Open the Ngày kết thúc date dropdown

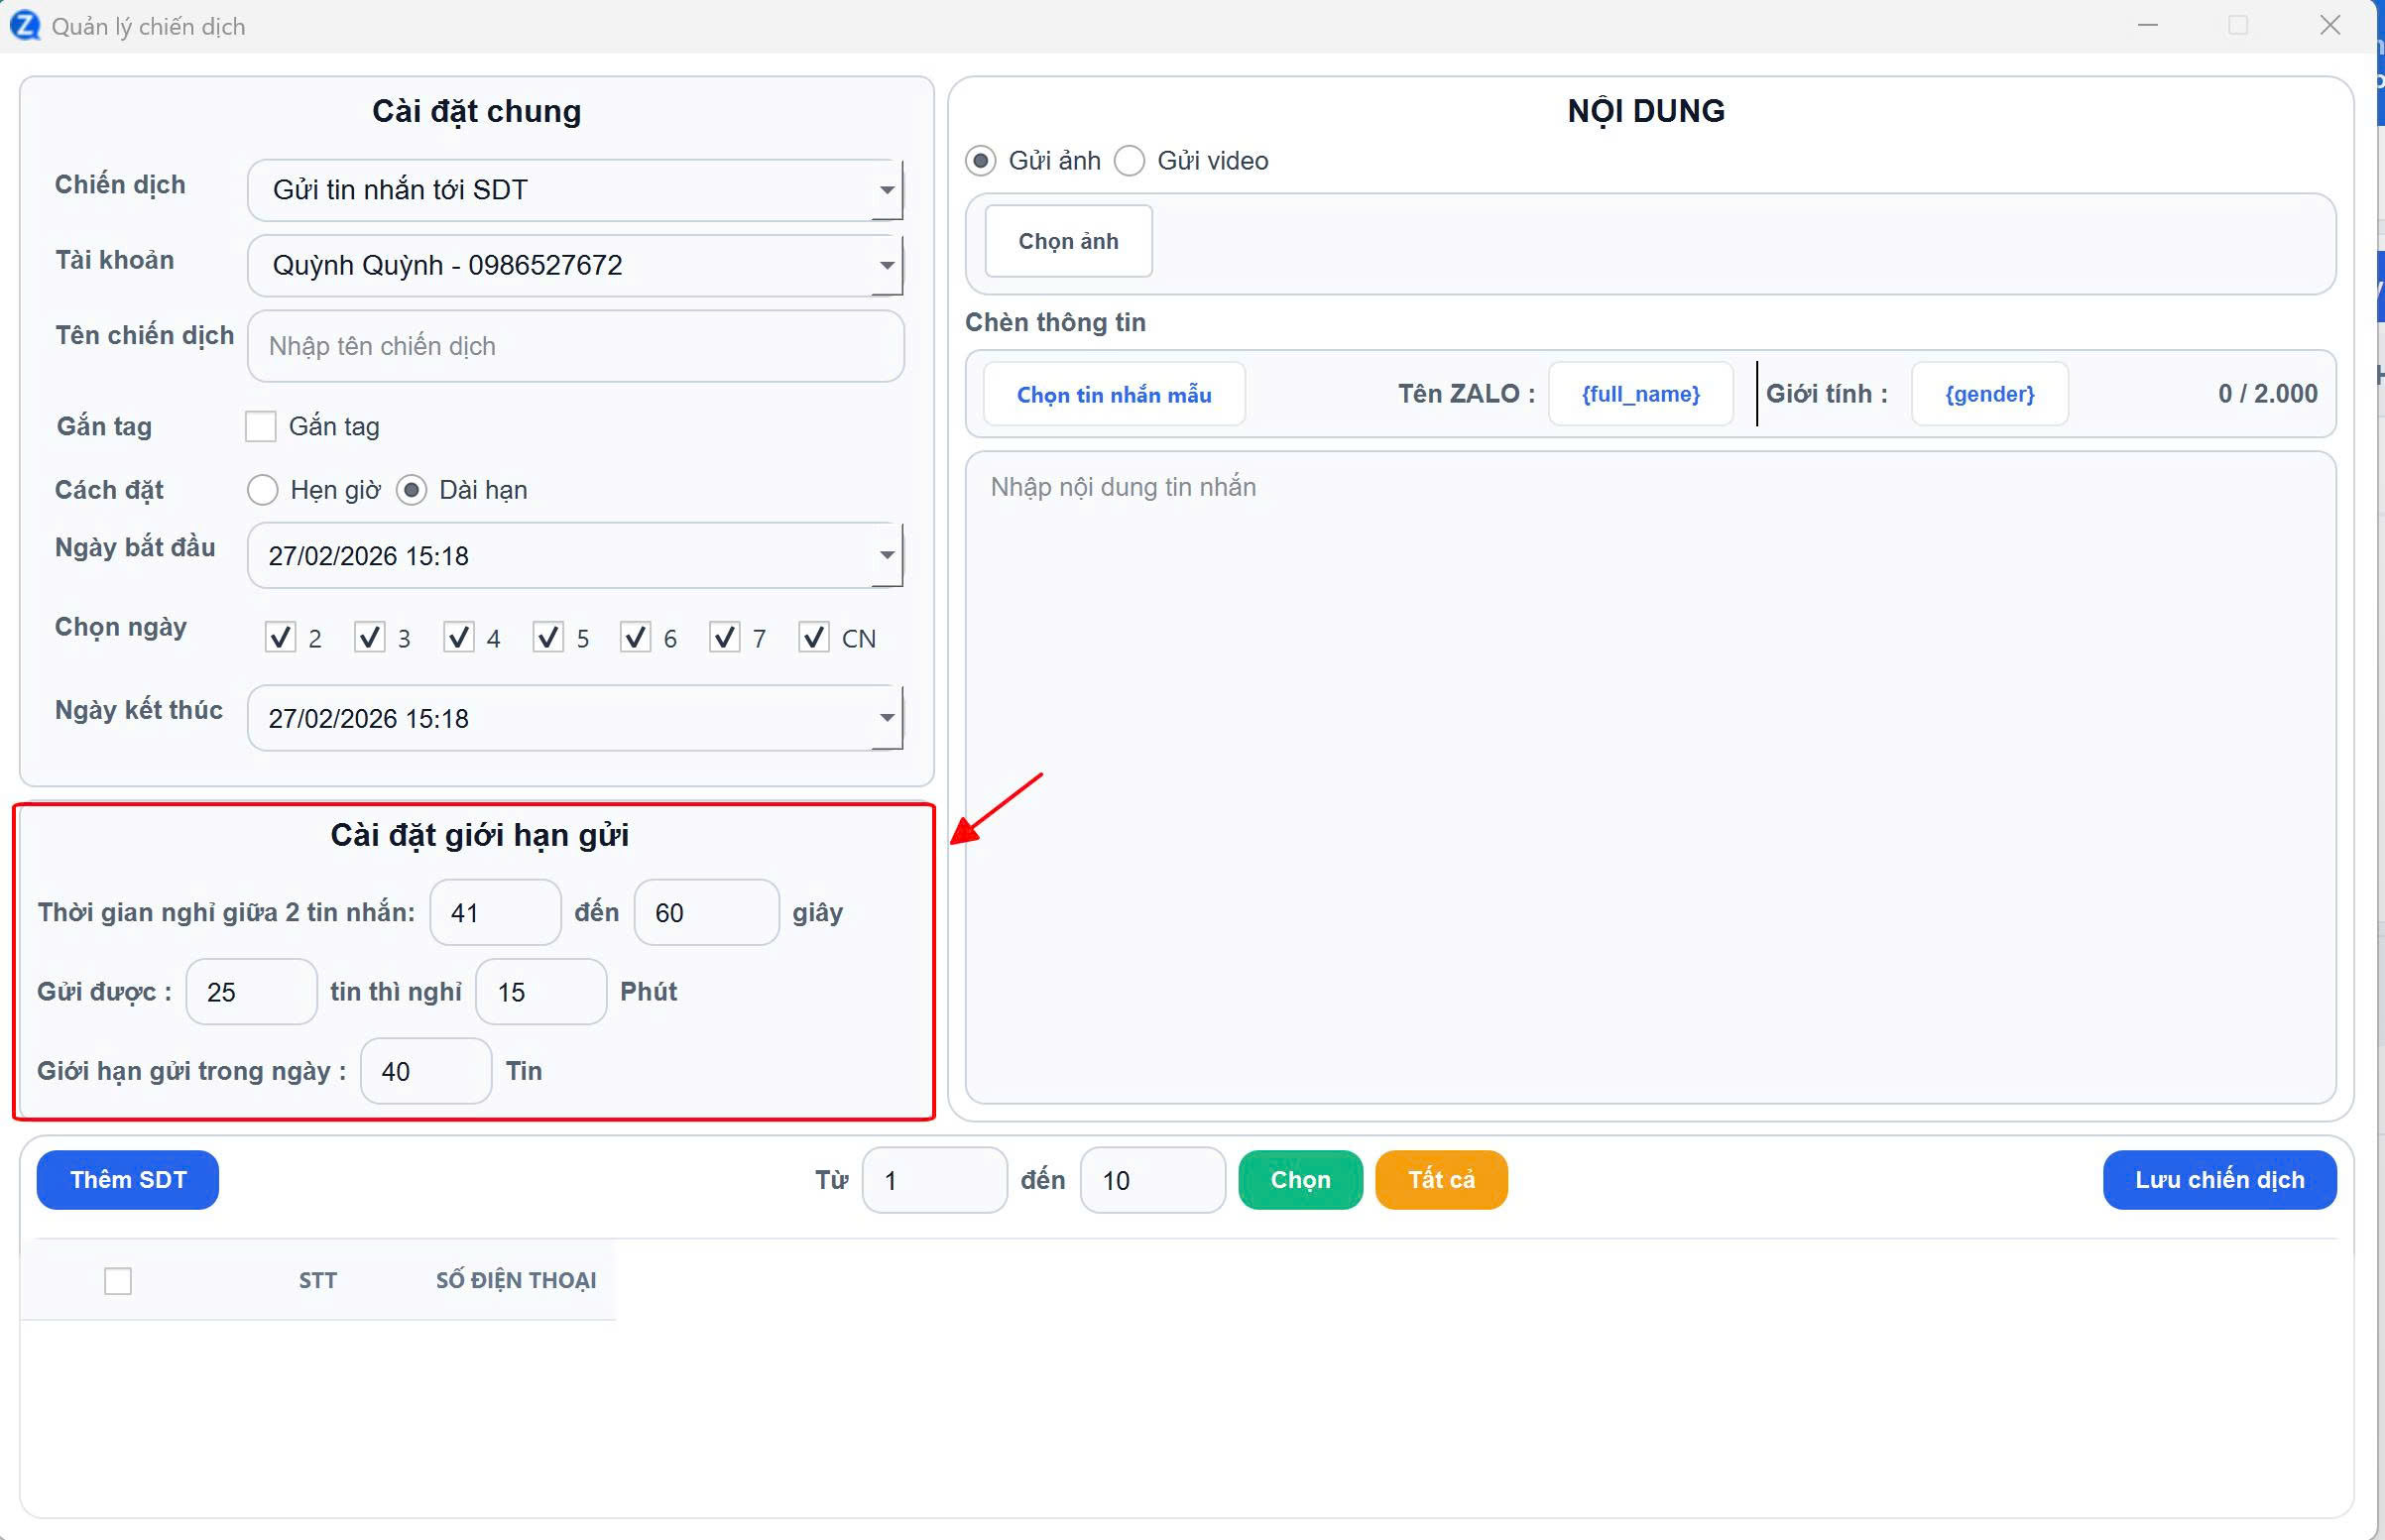coord(886,718)
